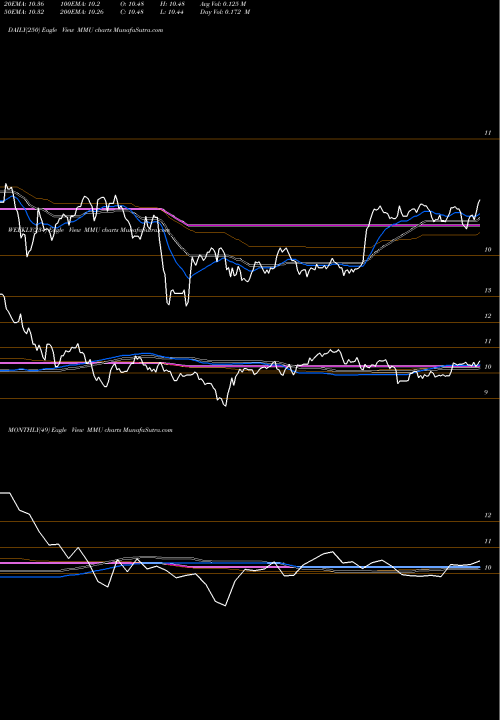Click the 10 price label on monthly chart
The width and height of the screenshot is (500, 720).
488,568
